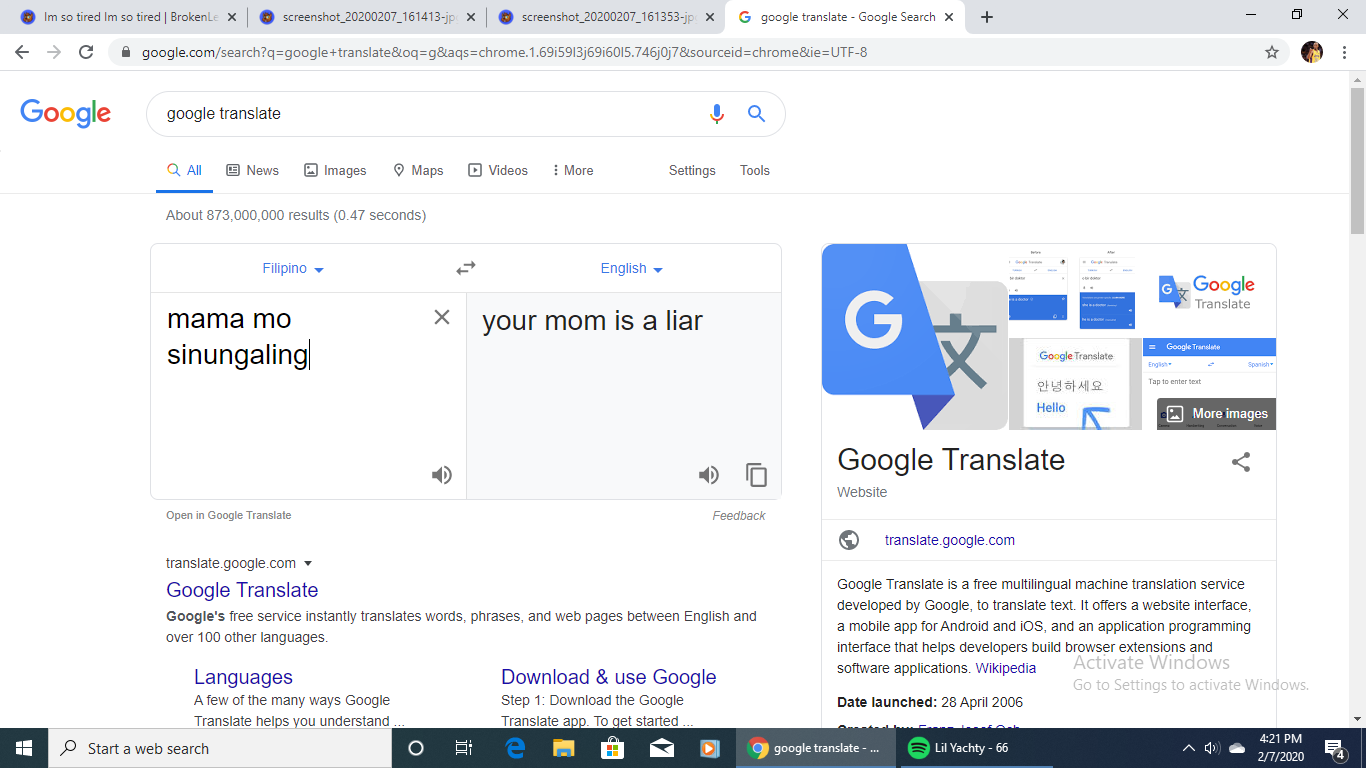Screen dimensions: 1366x768
Task: Click the More images button
Action: pos(1217,414)
